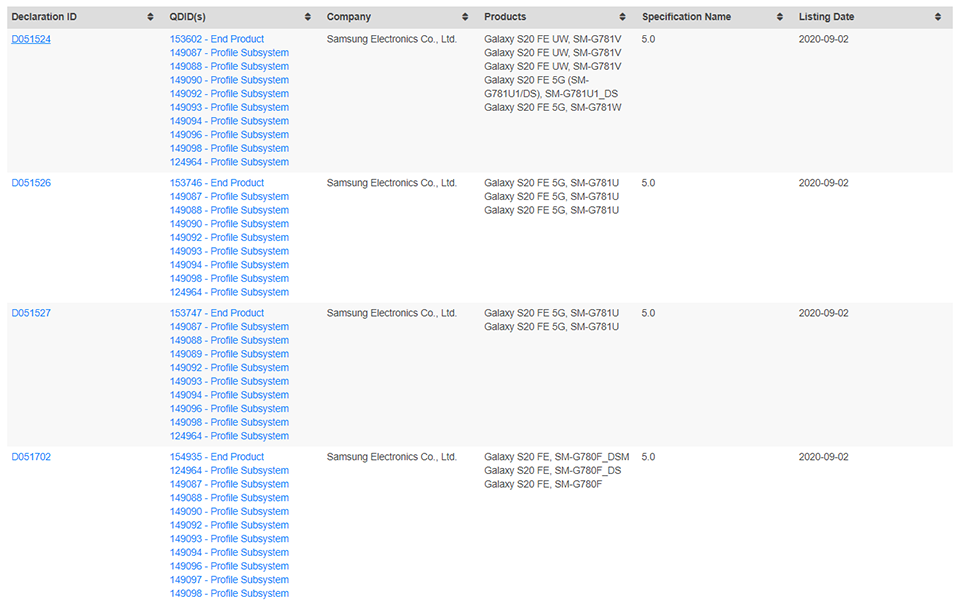Open declaration D051527 link

click(31, 313)
